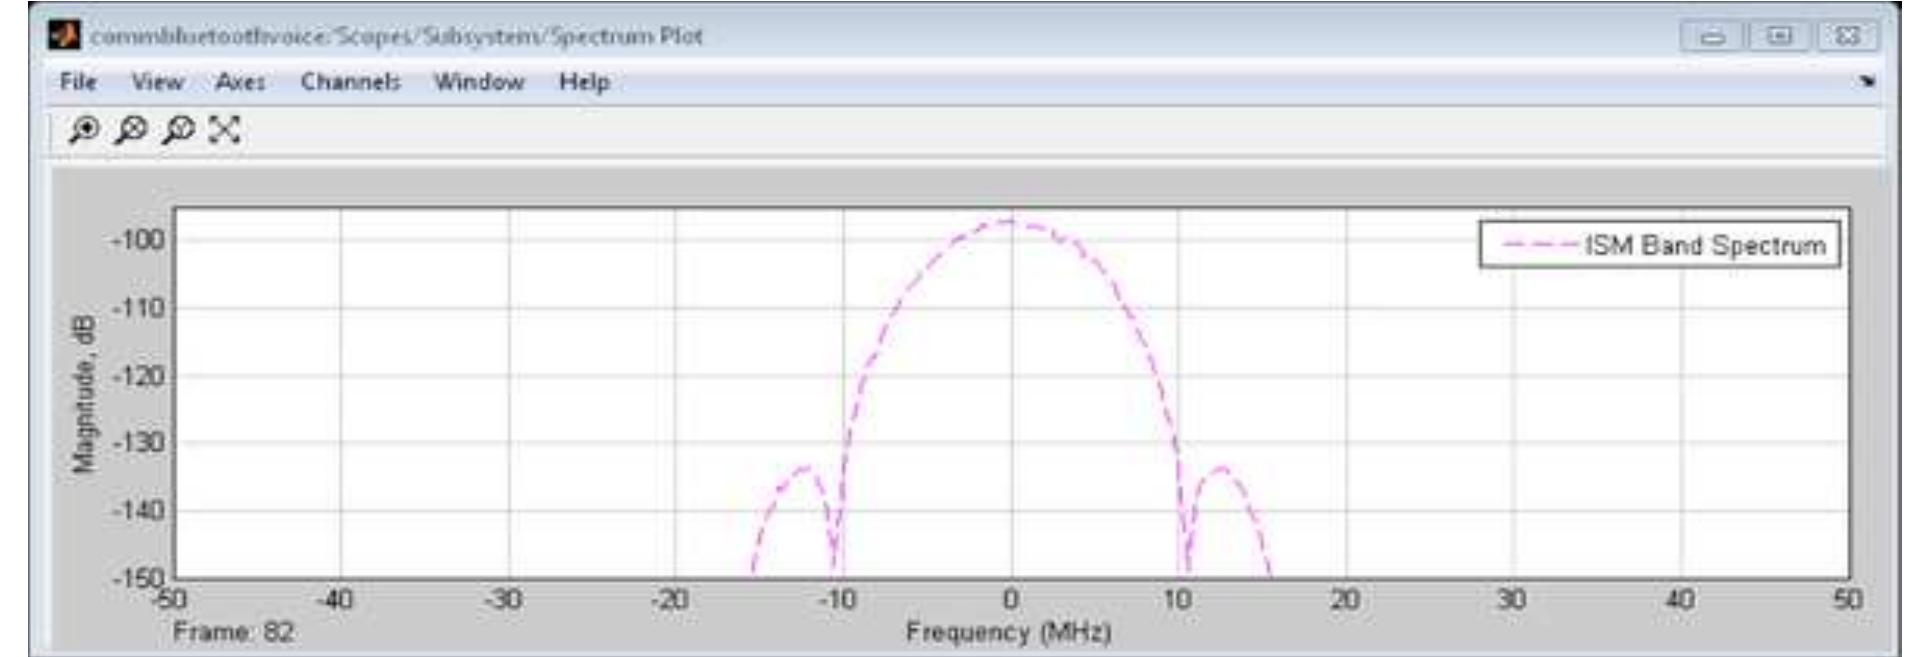This screenshot has width=1920, height=657.
Task: Click the 40 frequency tick label
Action: [1680, 599]
